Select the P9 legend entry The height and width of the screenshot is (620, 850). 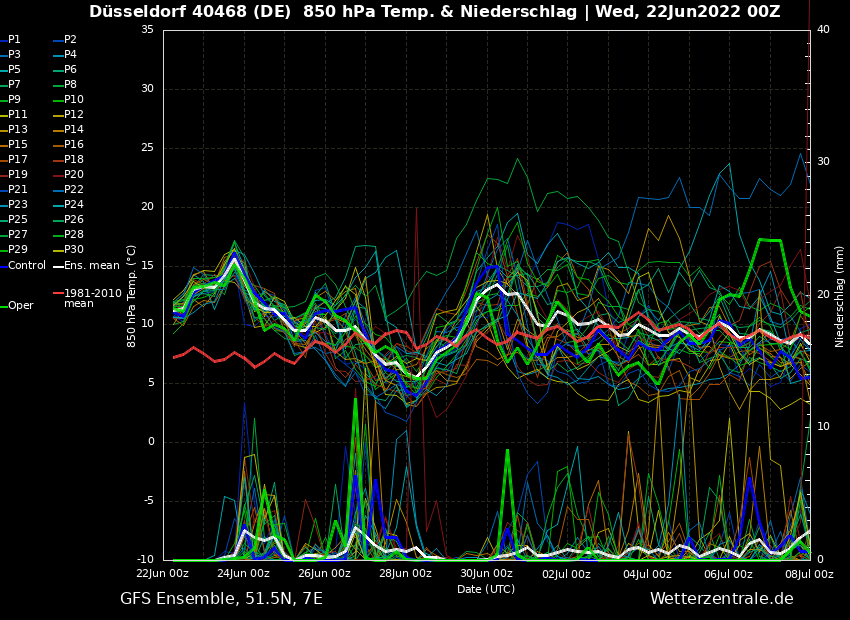point(14,100)
